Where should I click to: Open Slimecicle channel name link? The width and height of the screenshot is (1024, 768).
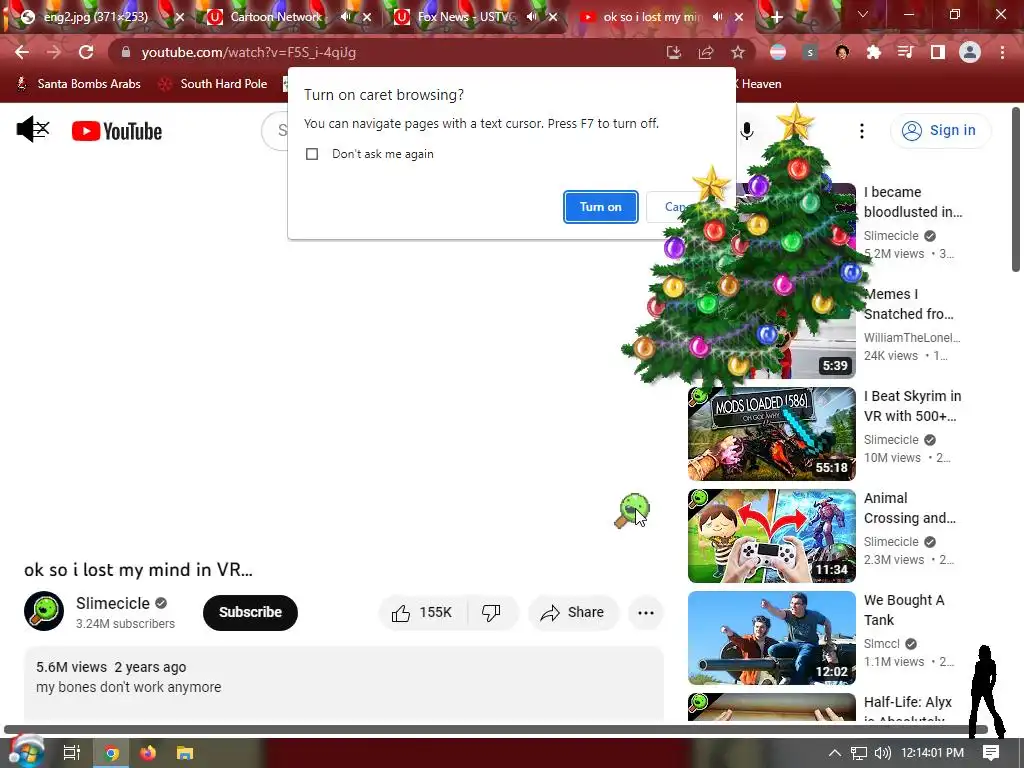click(113, 603)
